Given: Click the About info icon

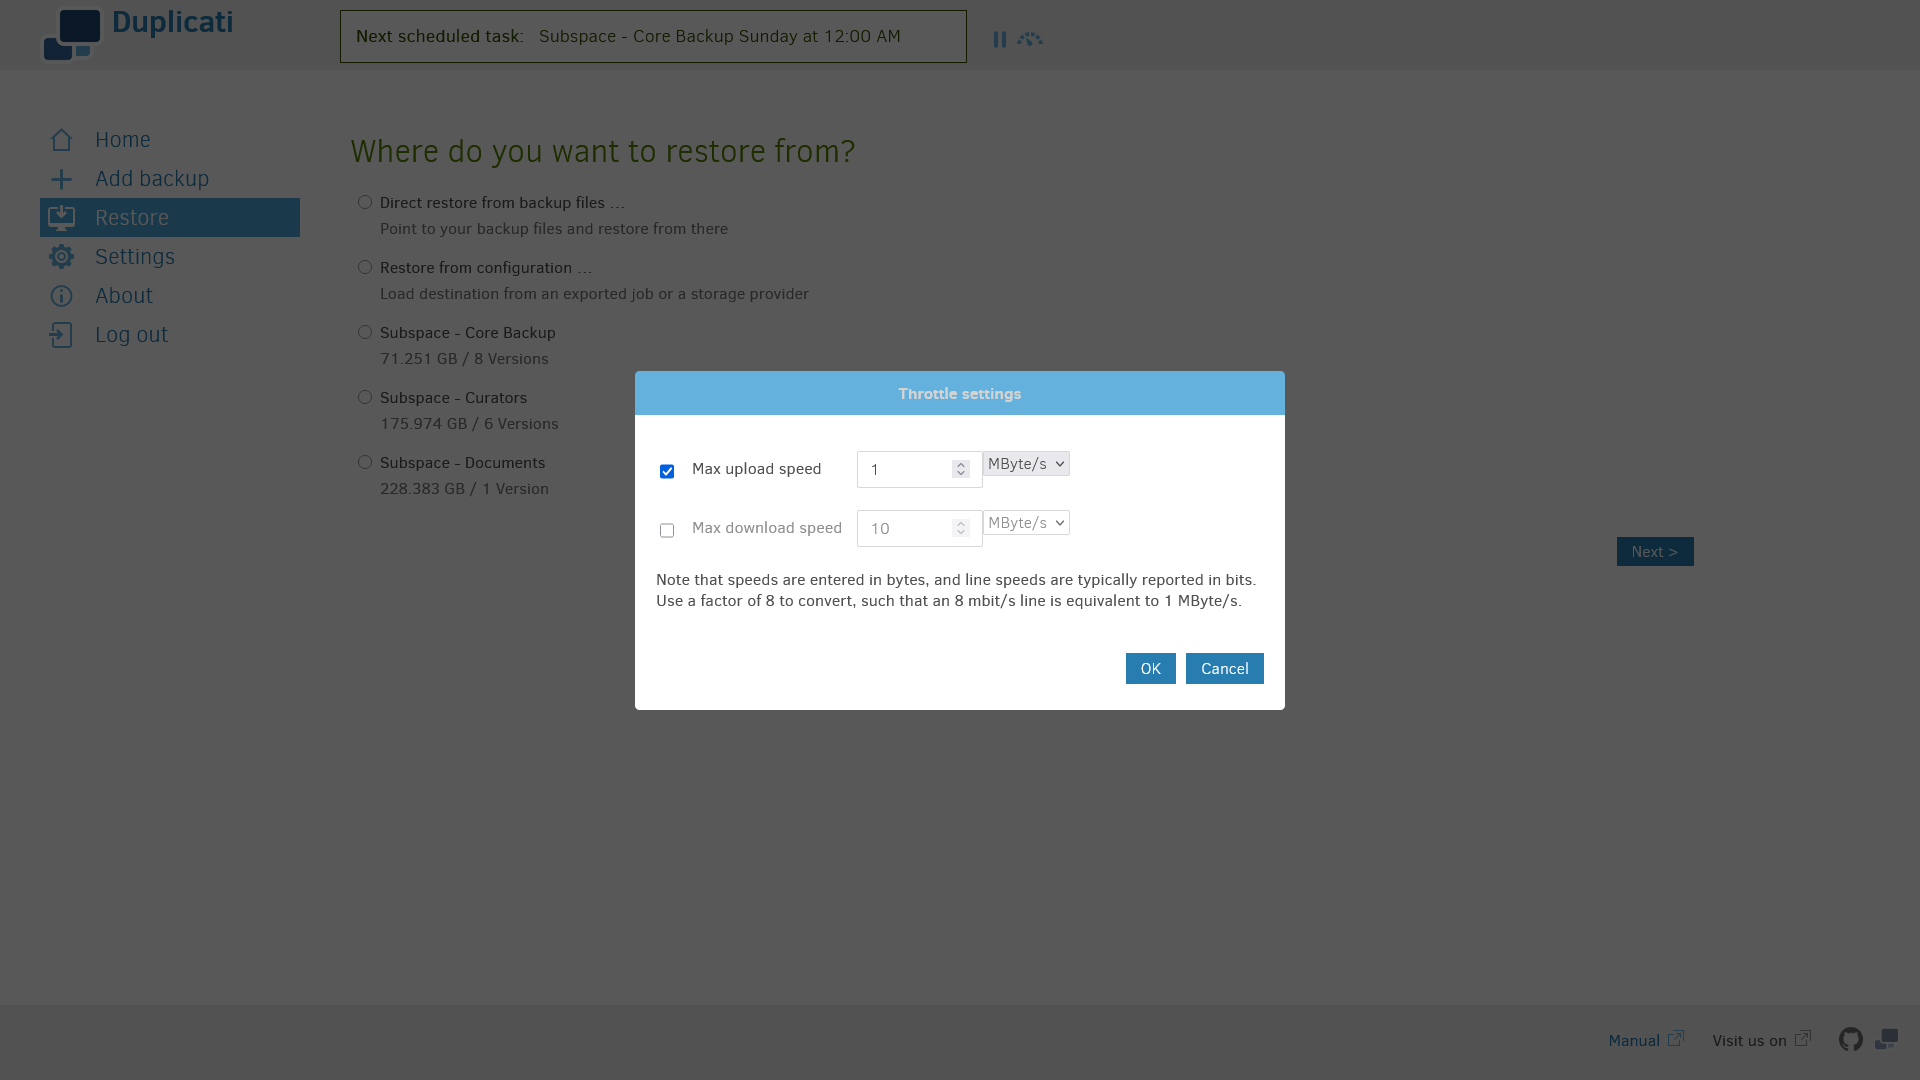Looking at the screenshot, I should [61, 296].
